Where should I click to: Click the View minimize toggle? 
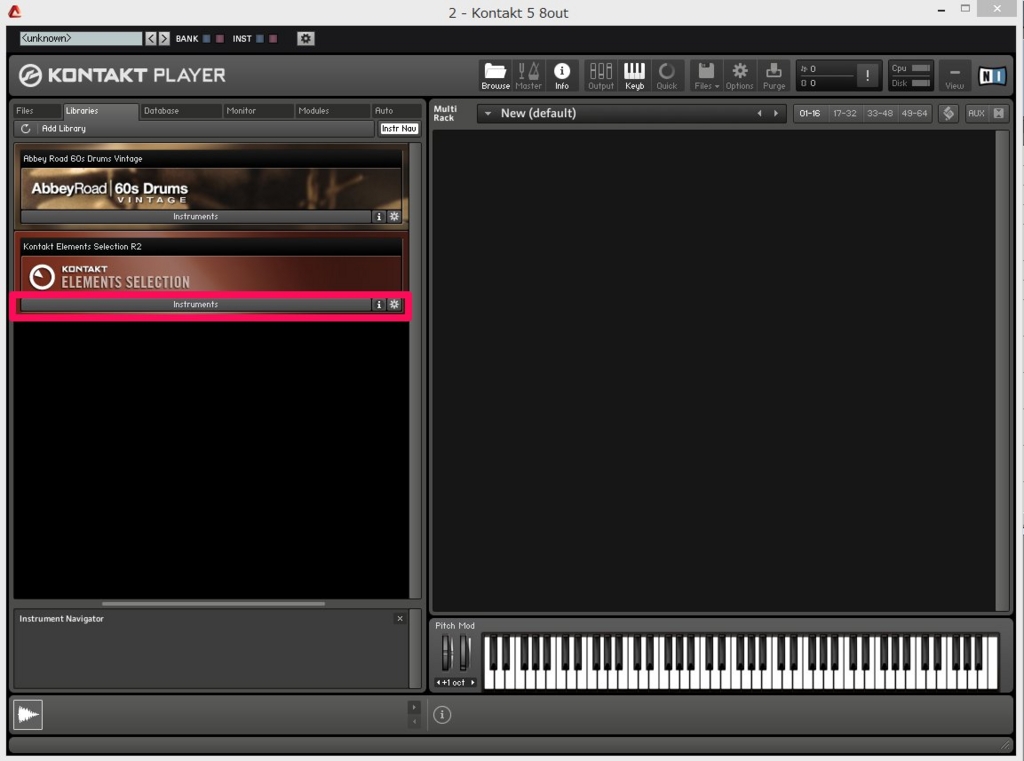pyautogui.click(x=954, y=76)
